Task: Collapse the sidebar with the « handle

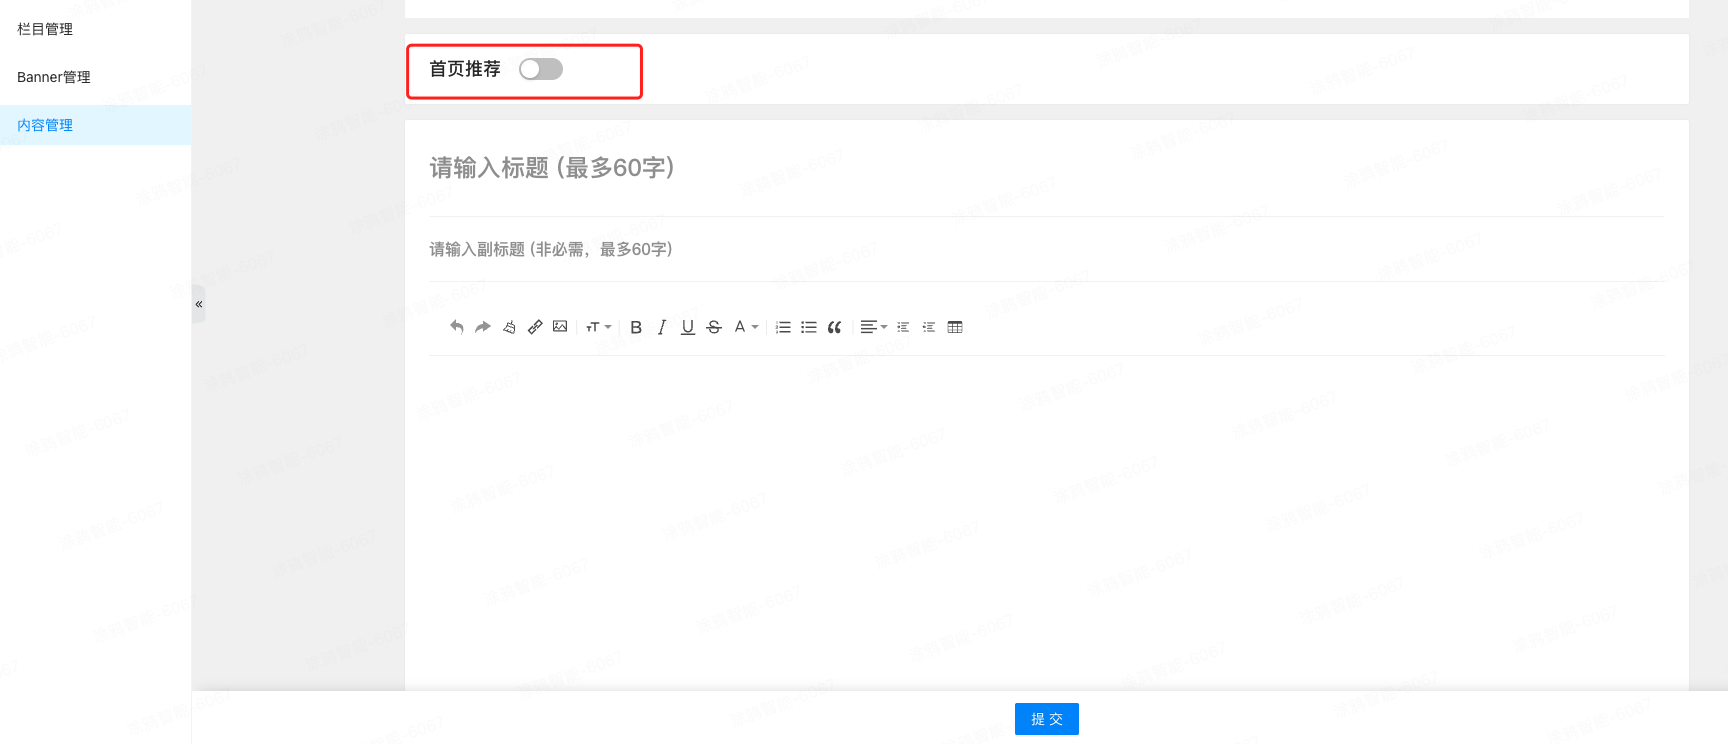Action: [x=198, y=304]
